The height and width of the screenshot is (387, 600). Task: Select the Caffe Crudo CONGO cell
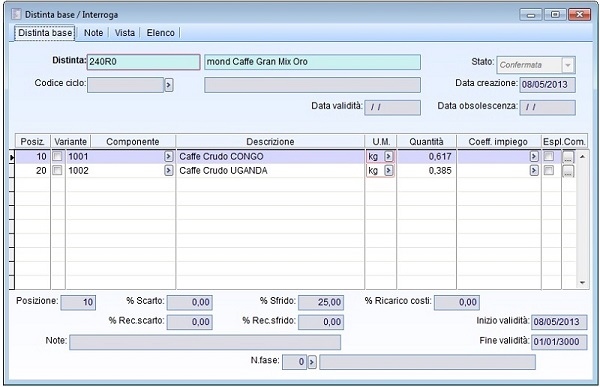click(x=270, y=157)
